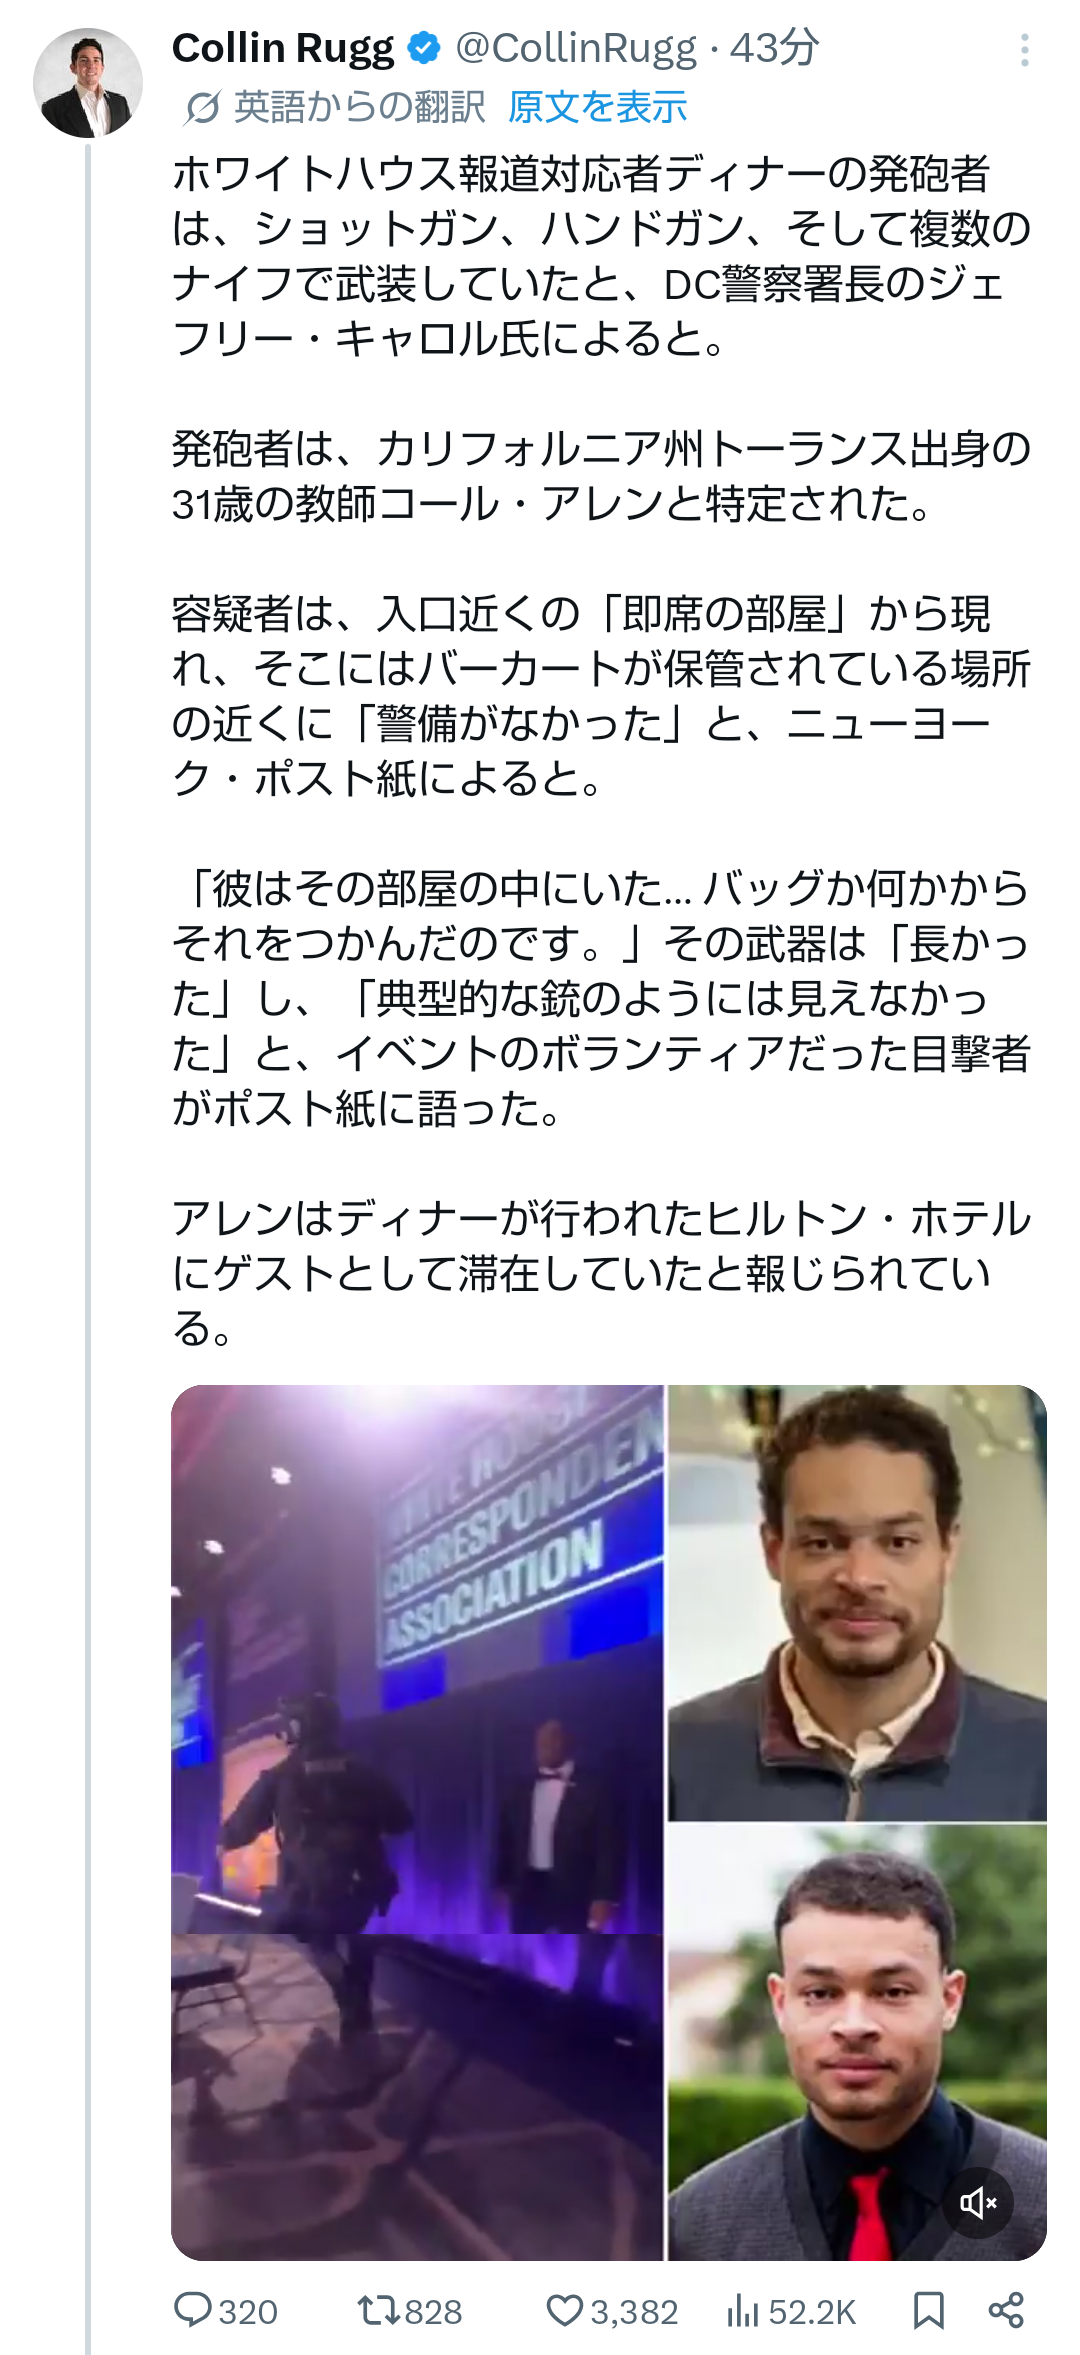This screenshot has width=1080, height=2355.
Task: Open the bottom-right photo with red tie
Action: (x=857, y=2042)
